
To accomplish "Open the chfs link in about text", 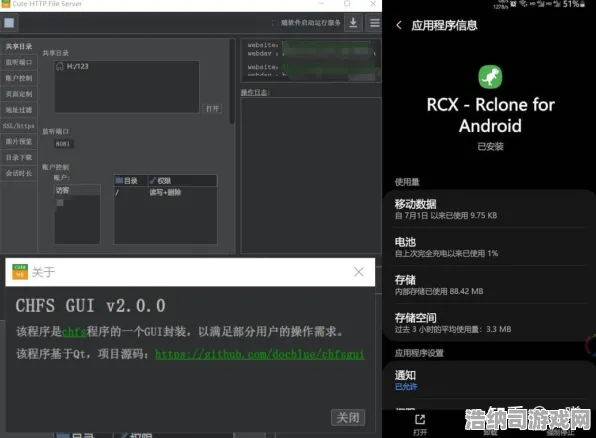I will coord(74,332).
